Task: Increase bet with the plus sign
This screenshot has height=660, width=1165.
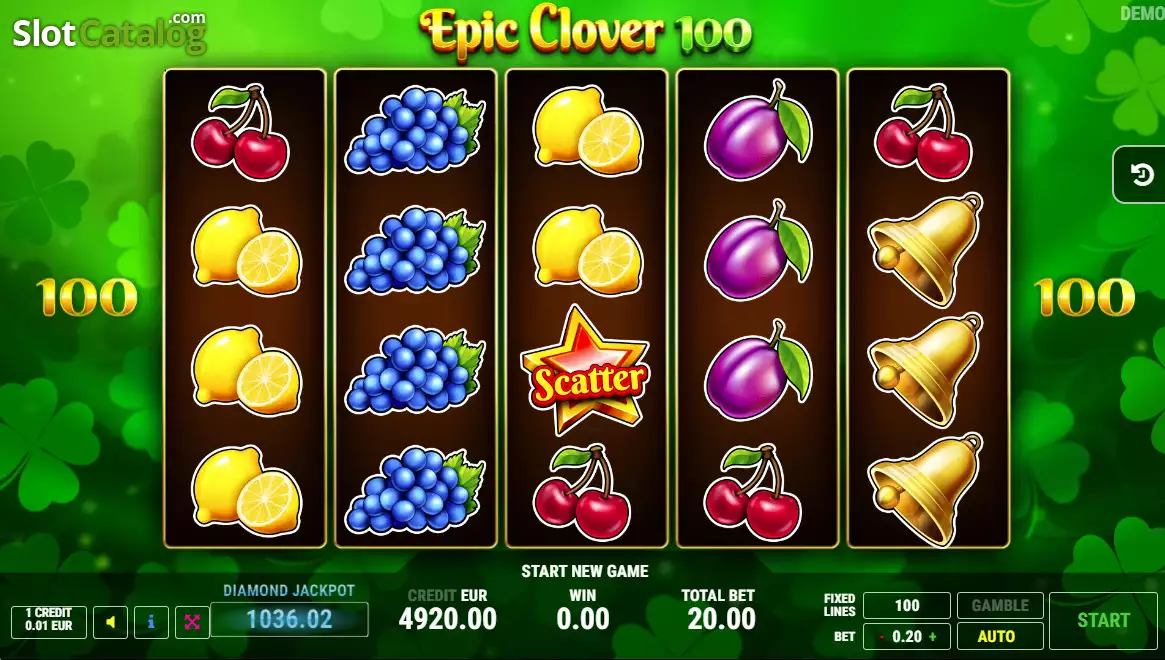Action: tap(932, 637)
